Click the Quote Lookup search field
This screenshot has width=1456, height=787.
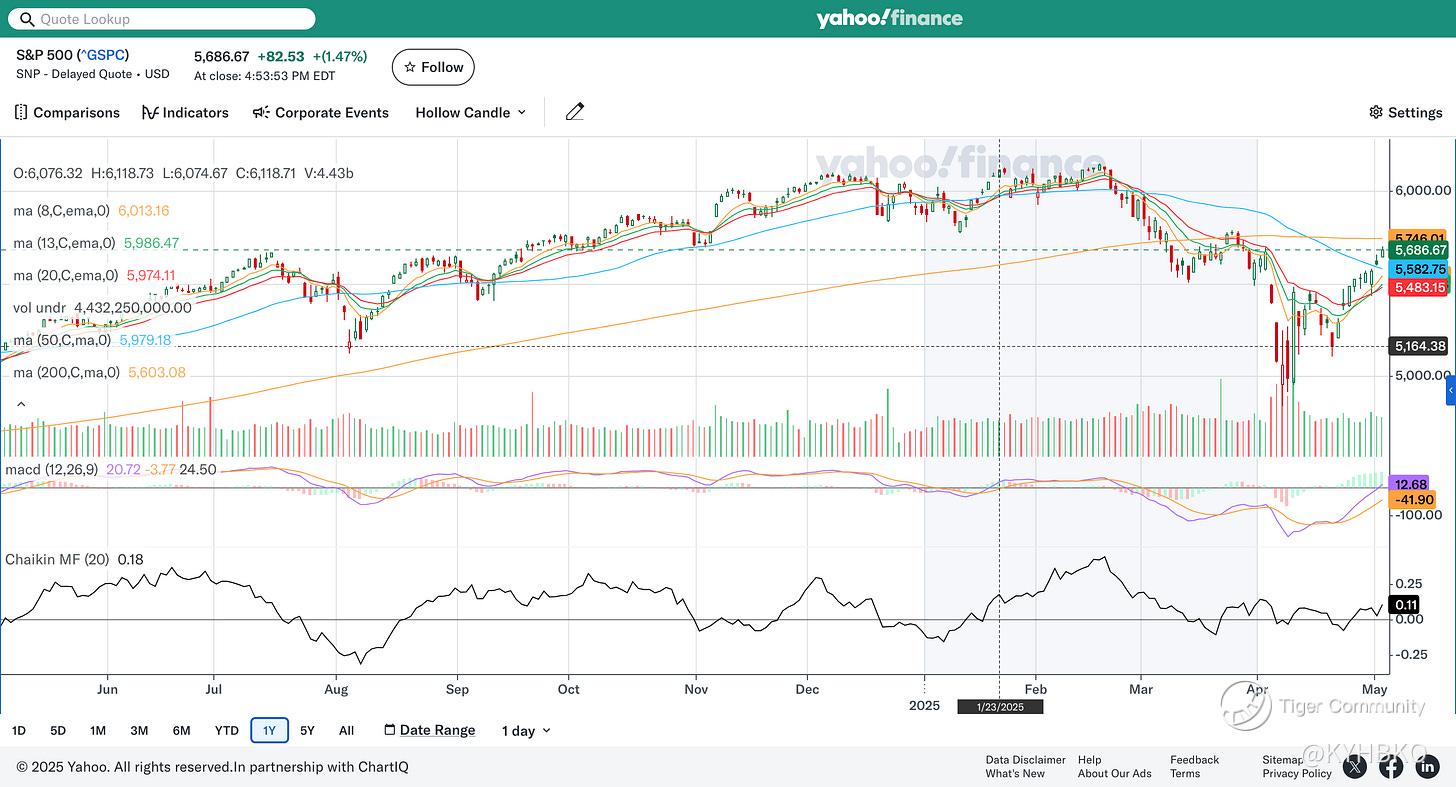(161, 19)
